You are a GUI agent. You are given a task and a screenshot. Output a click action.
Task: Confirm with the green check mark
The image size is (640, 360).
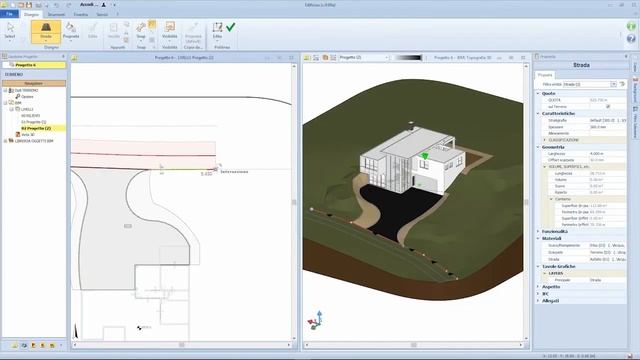pyautogui.click(x=231, y=27)
